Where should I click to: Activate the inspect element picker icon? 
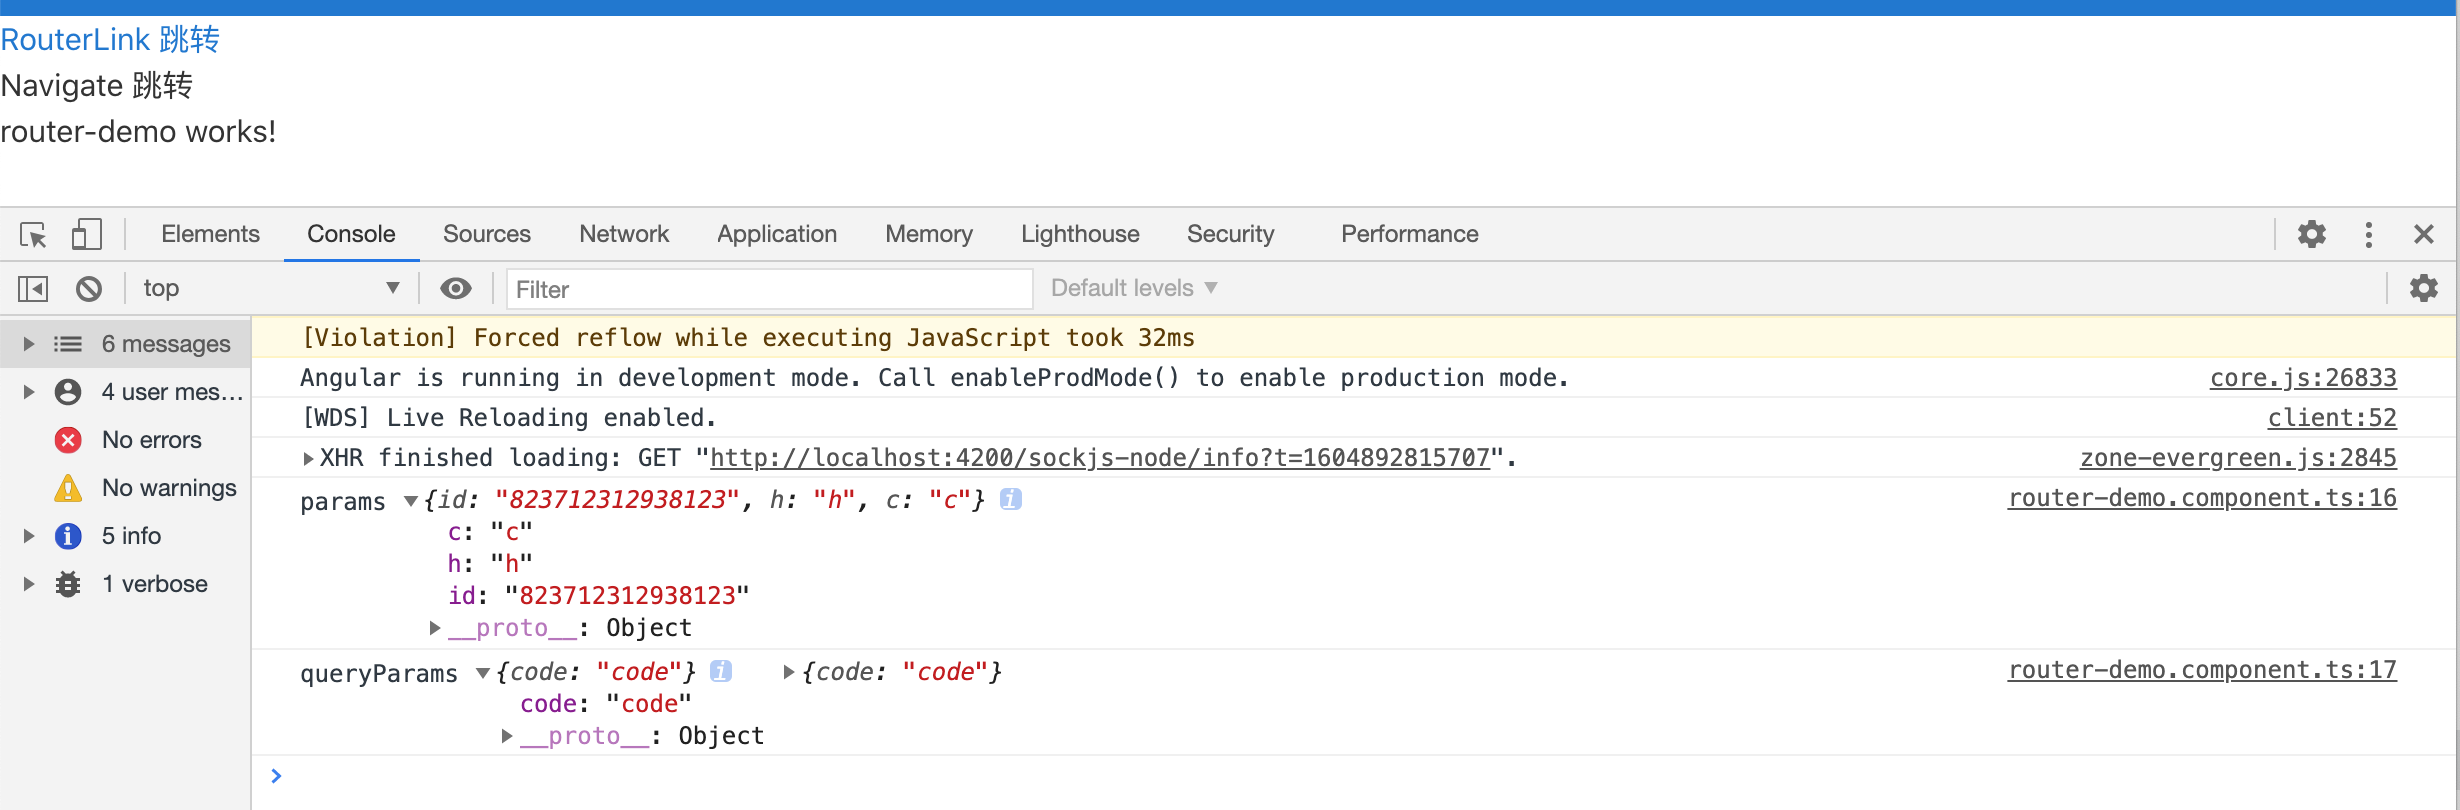pos(33,235)
